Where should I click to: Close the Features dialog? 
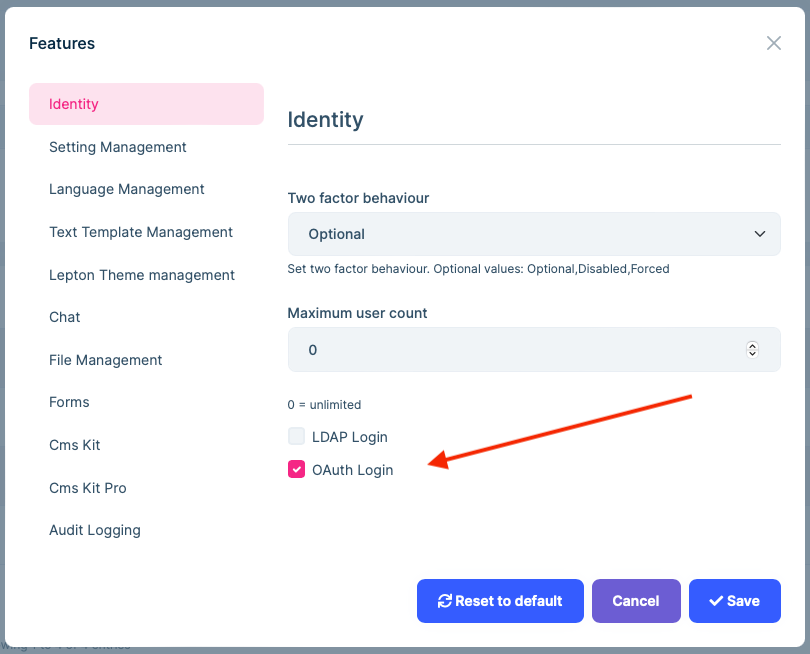tap(774, 43)
